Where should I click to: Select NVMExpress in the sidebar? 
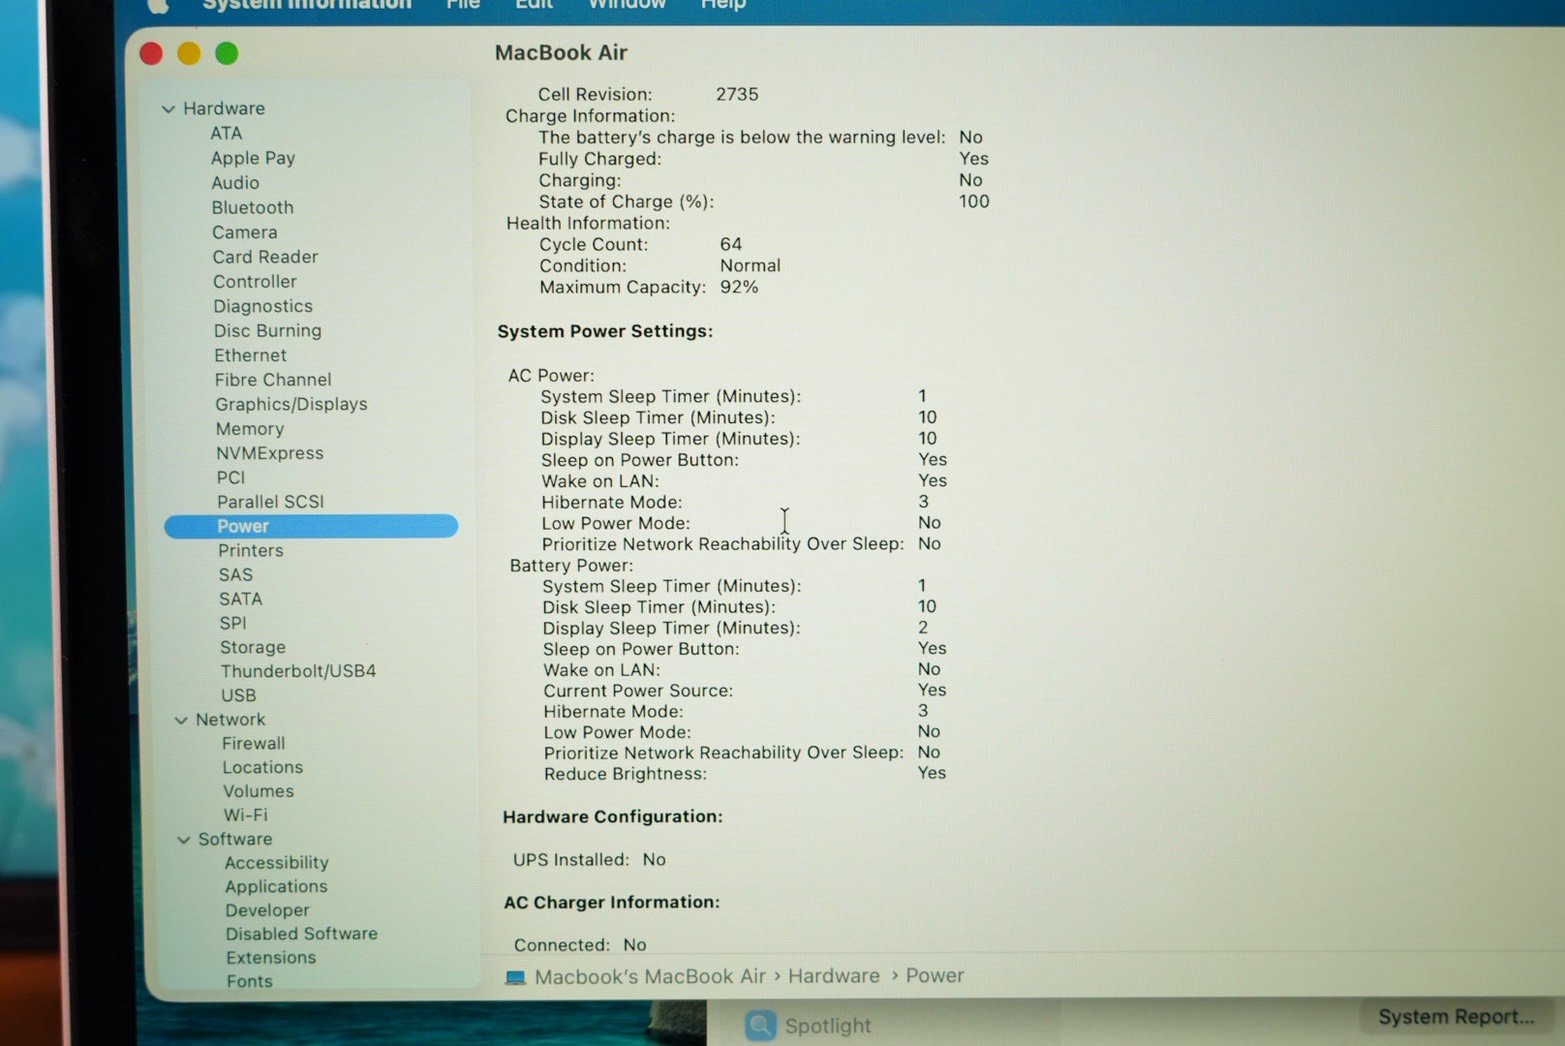pyautogui.click(x=270, y=453)
